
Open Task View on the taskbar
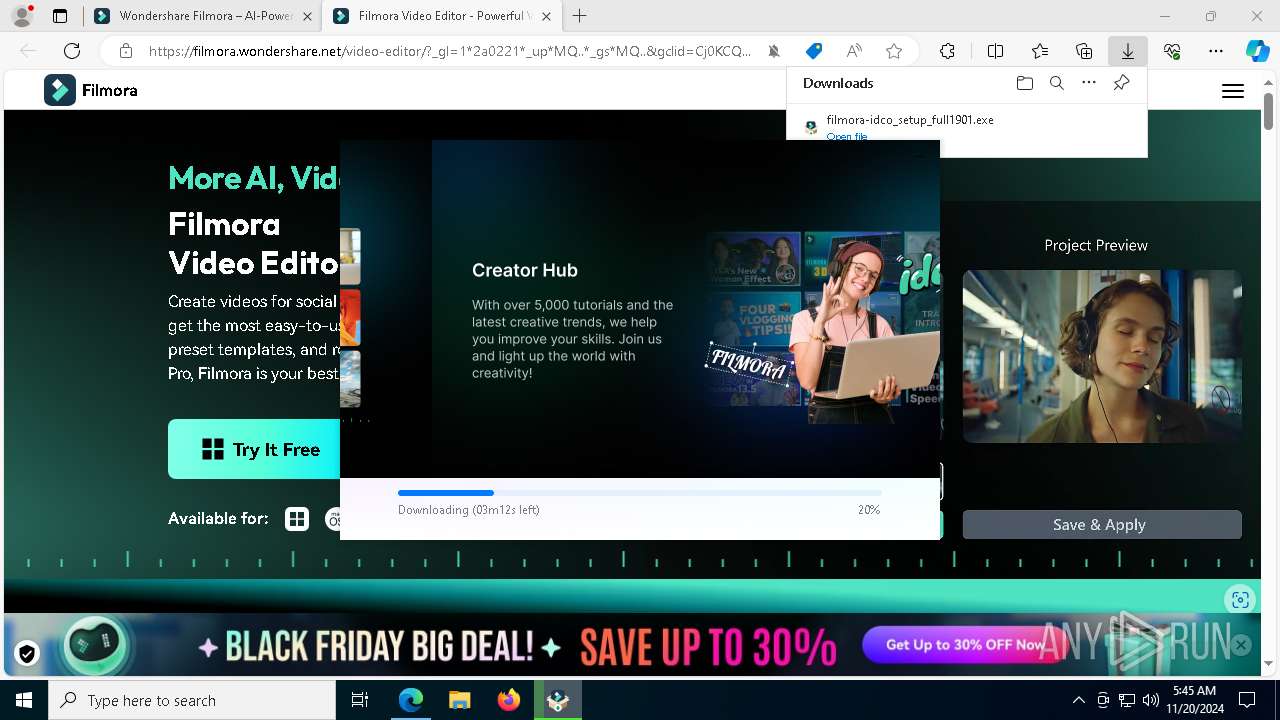coord(360,700)
